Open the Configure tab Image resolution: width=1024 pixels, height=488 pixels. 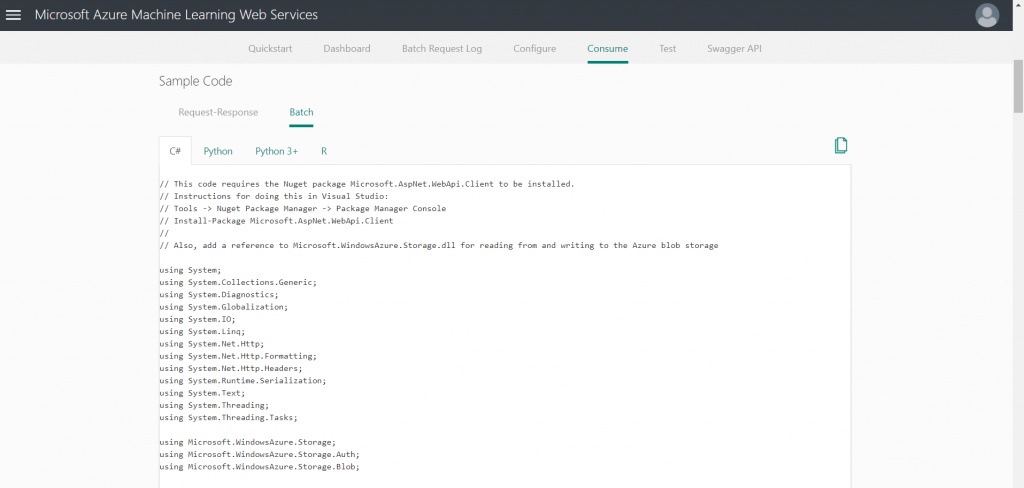click(x=535, y=49)
